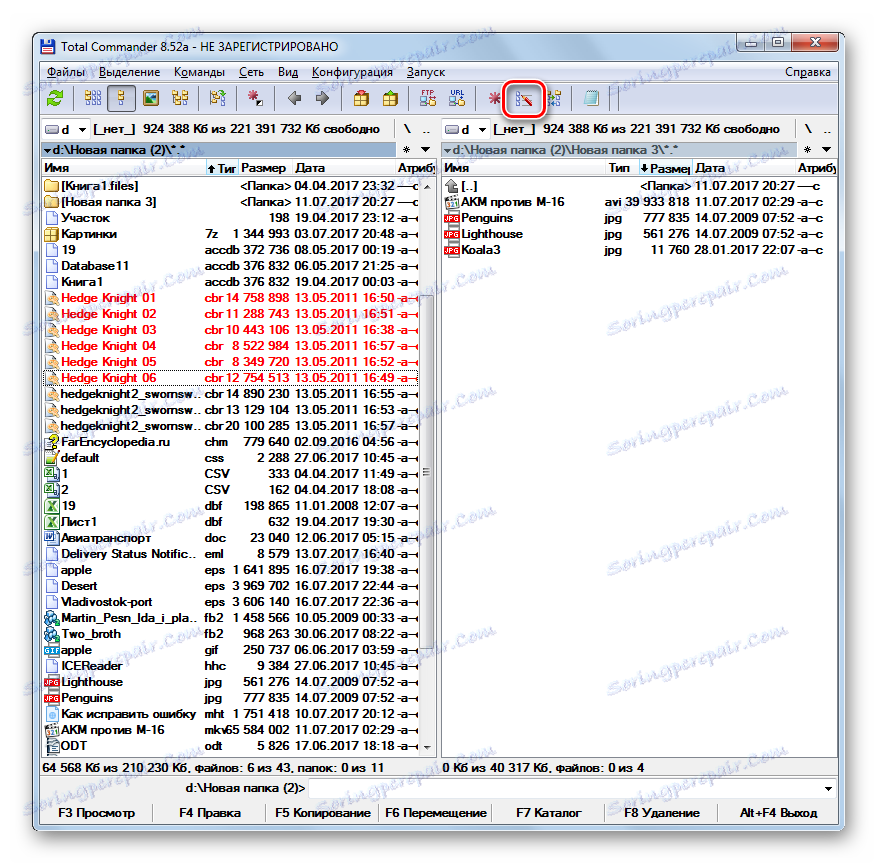The width and height of the screenshot is (878, 864).
Task: Click folder icon of [Книга1.files]
Action: click(52, 186)
